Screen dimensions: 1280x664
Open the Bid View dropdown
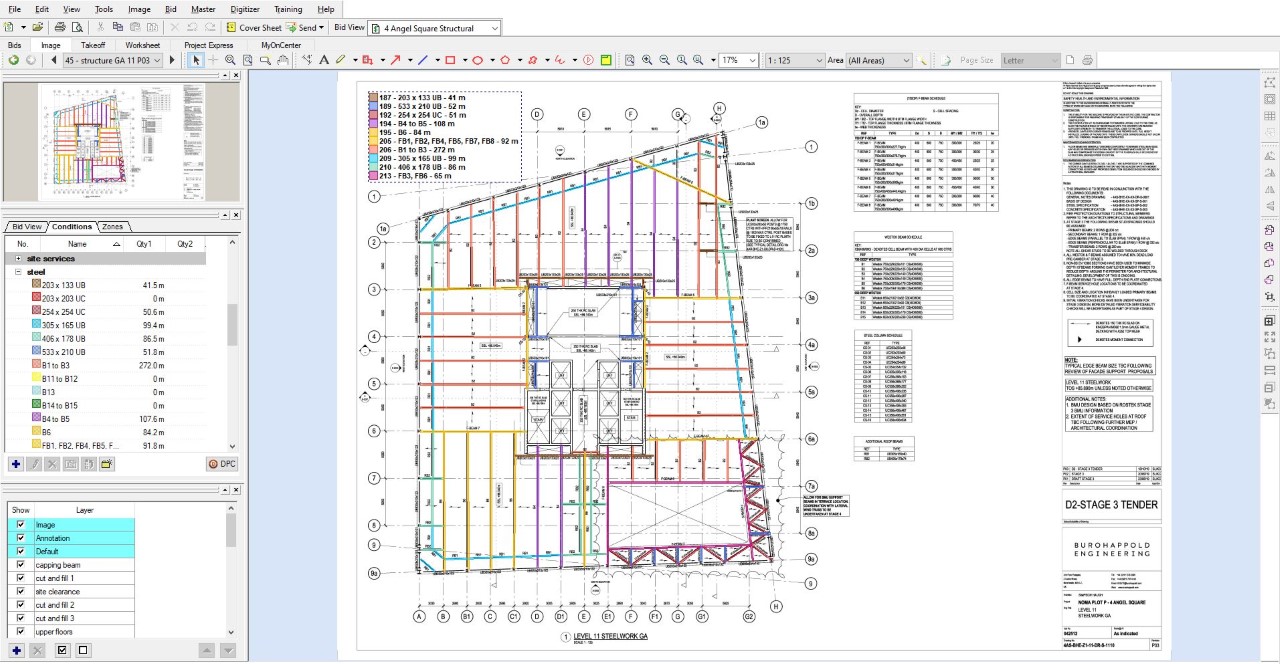[x=495, y=29]
